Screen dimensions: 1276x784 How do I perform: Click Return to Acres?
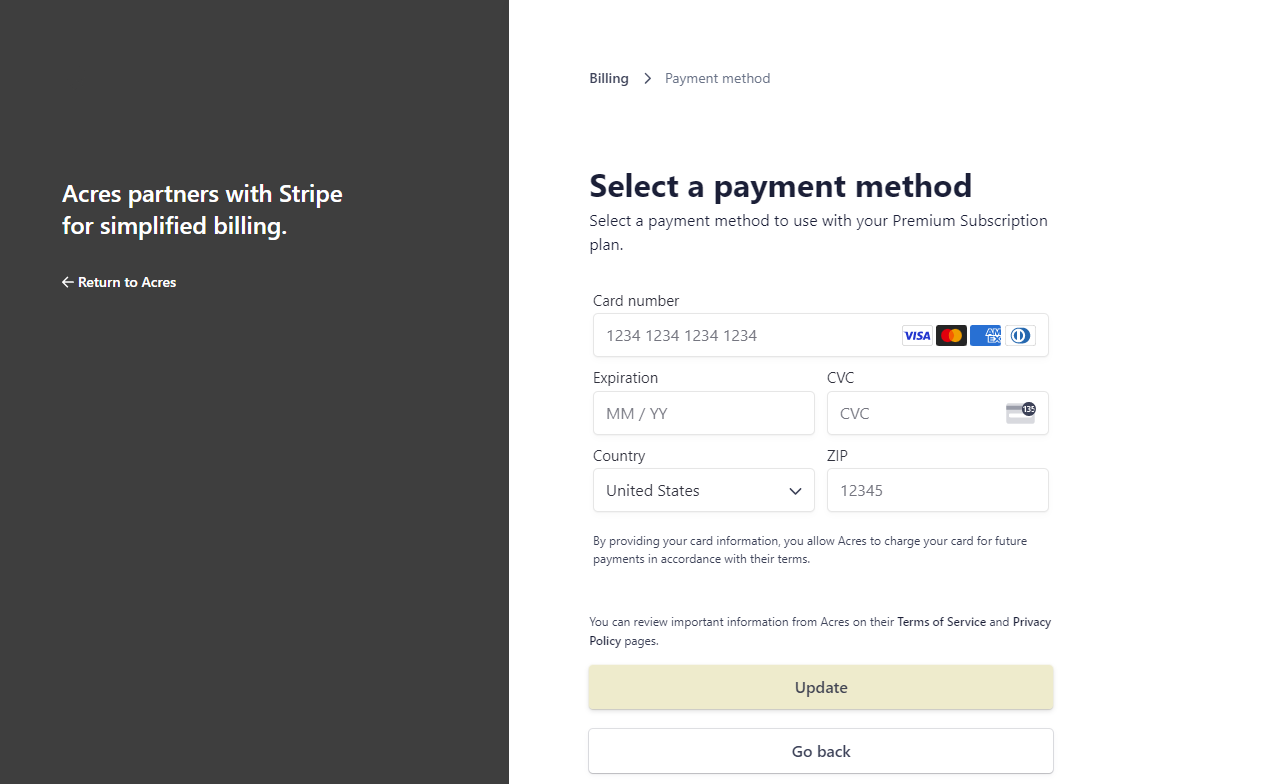(127, 282)
